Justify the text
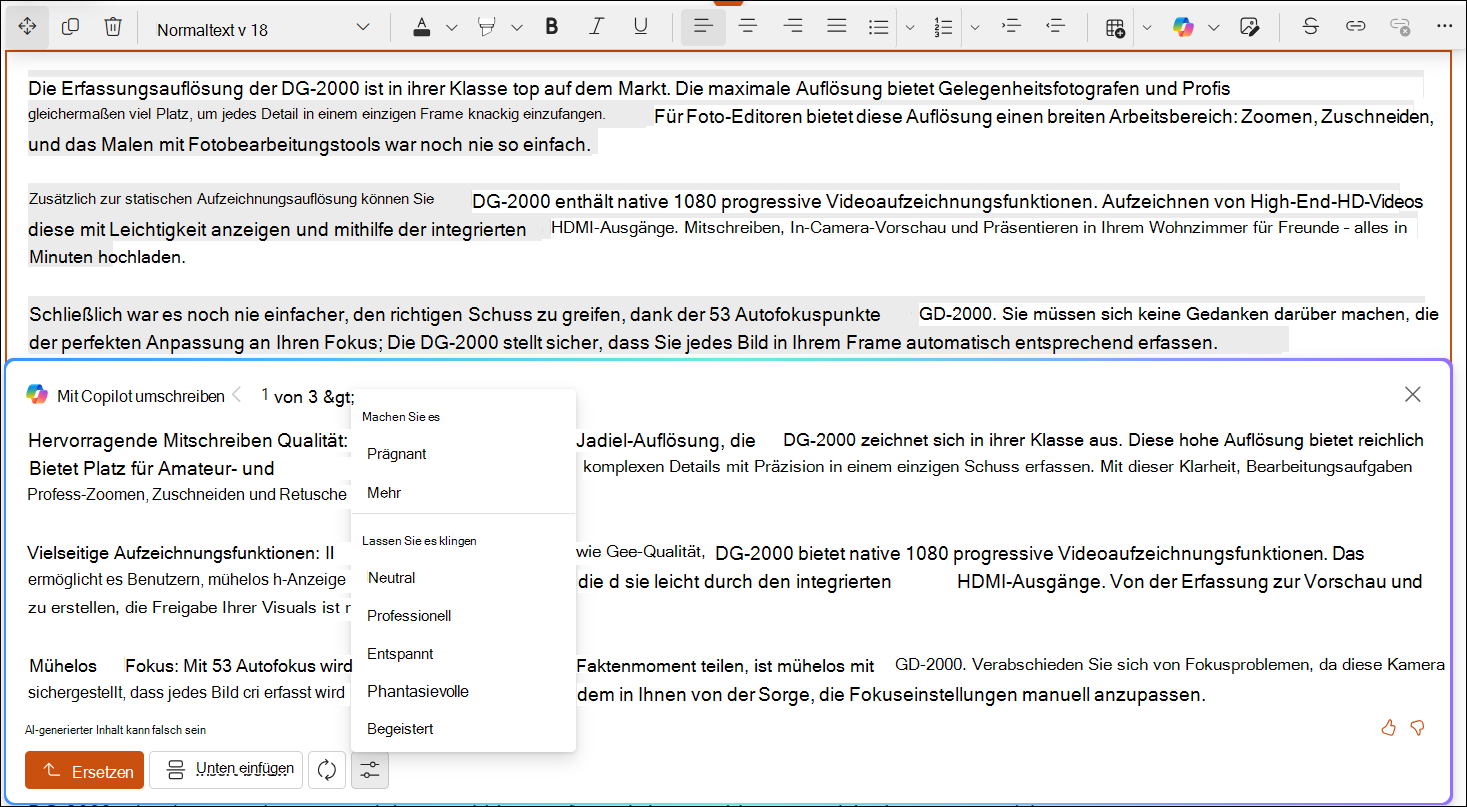Image resolution: width=1467 pixels, height=807 pixels. [837, 27]
